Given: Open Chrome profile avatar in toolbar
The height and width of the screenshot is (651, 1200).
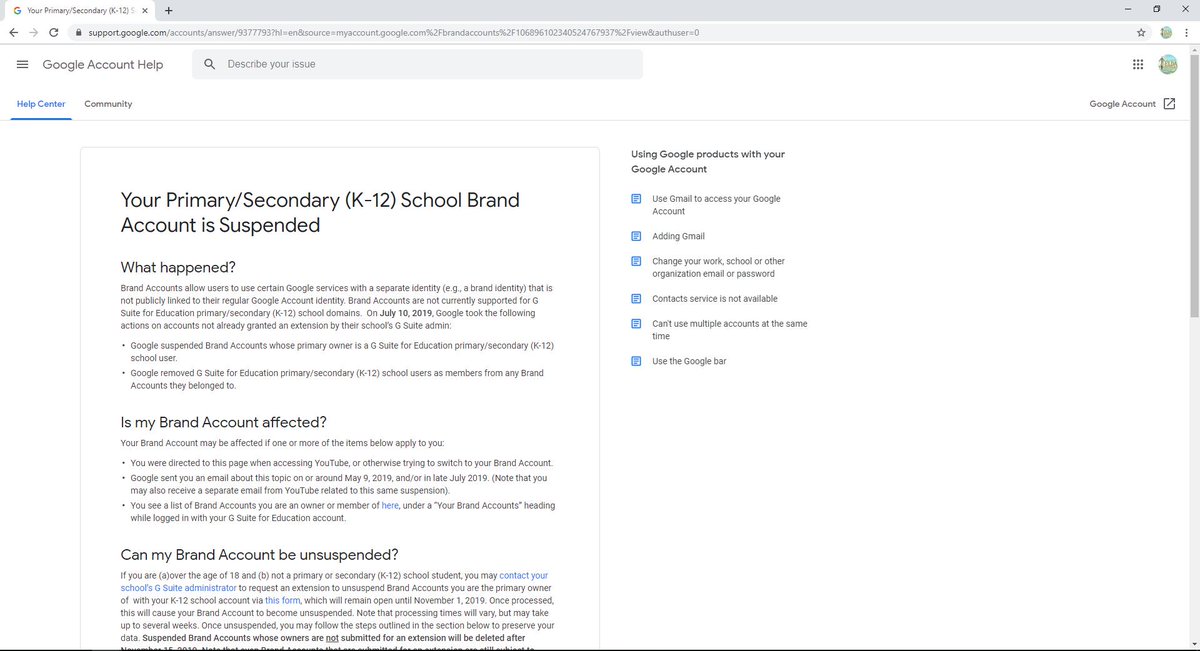Looking at the screenshot, I should click(x=1166, y=32).
